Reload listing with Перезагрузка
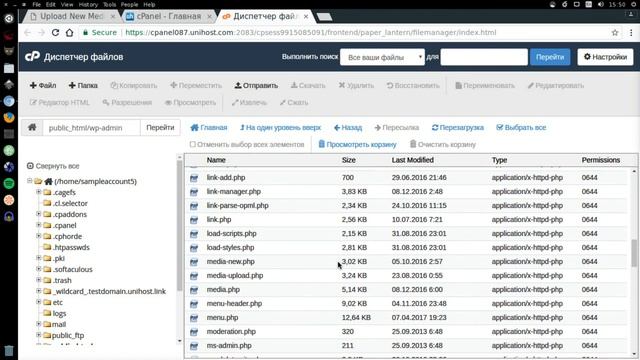This screenshot has width=640, height=360. (458, 127)
